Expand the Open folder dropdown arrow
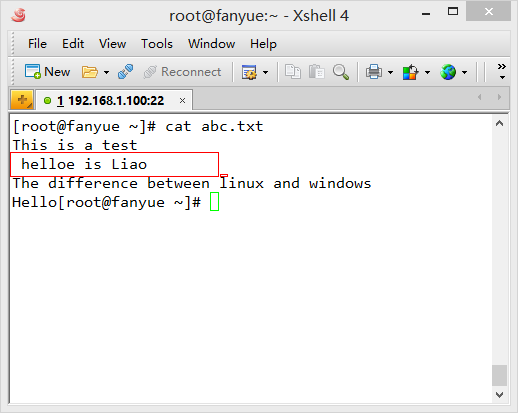Screen dimensions: 518x413 point(106,72)
